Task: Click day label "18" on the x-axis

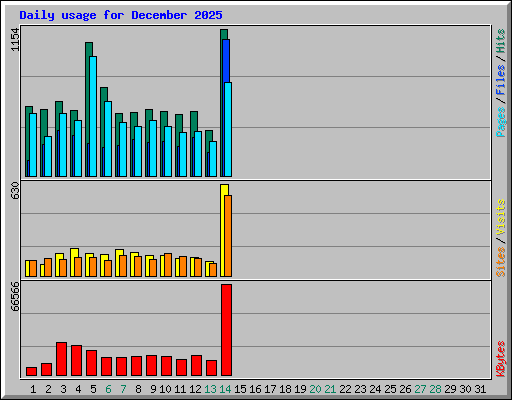Action: point(285,389)
